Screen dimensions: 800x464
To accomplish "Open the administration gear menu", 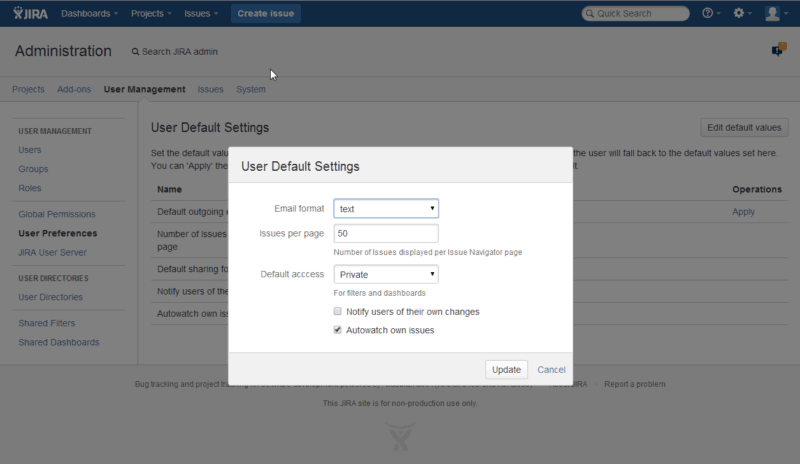I will [742, 13].
